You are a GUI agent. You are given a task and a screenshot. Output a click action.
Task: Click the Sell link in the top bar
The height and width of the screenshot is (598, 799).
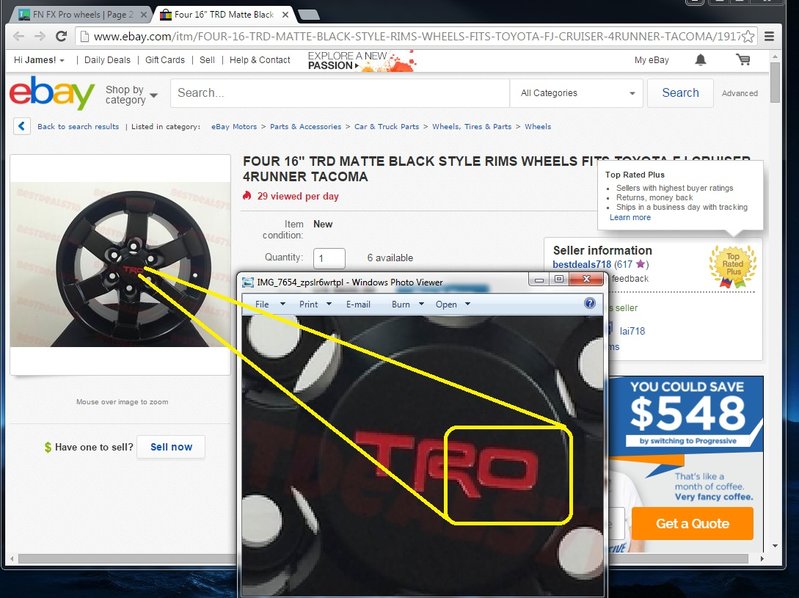[207, 60]
